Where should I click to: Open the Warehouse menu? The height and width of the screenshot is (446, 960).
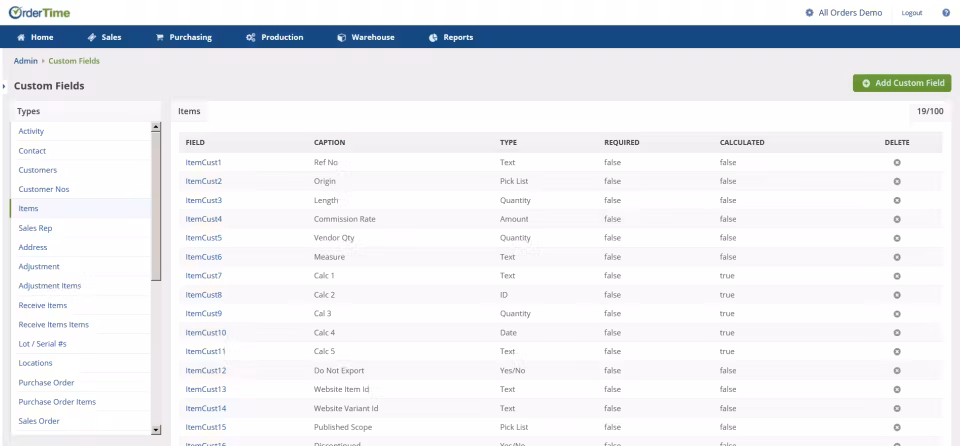click(x=365, y=38)
